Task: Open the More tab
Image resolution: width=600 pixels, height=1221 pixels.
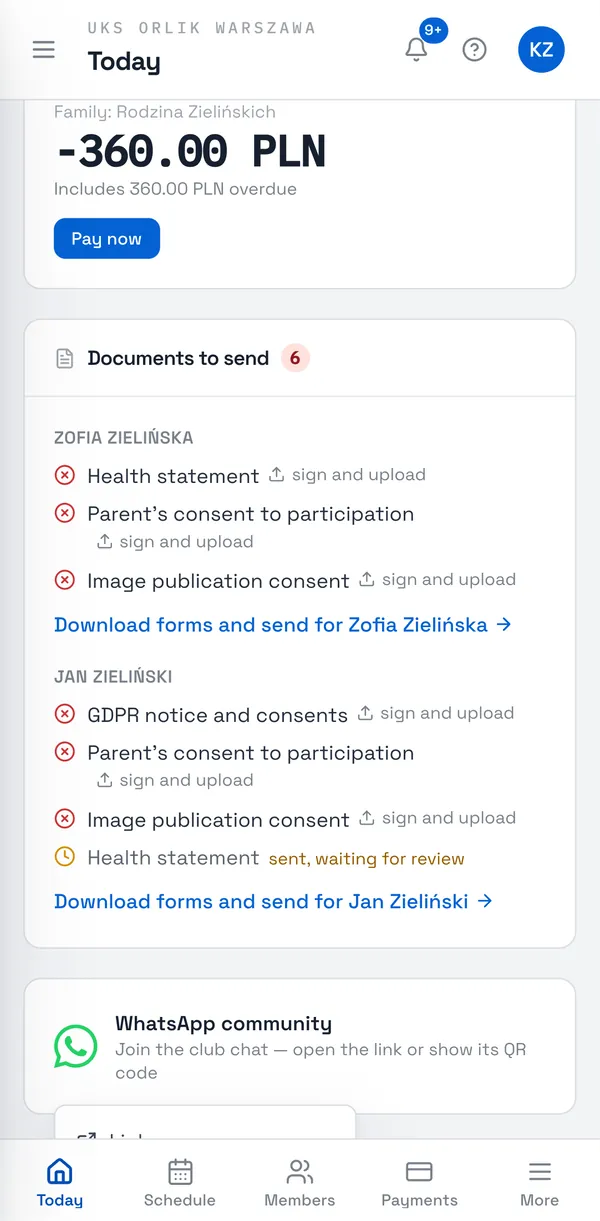Action: (x=540, y=1182)
